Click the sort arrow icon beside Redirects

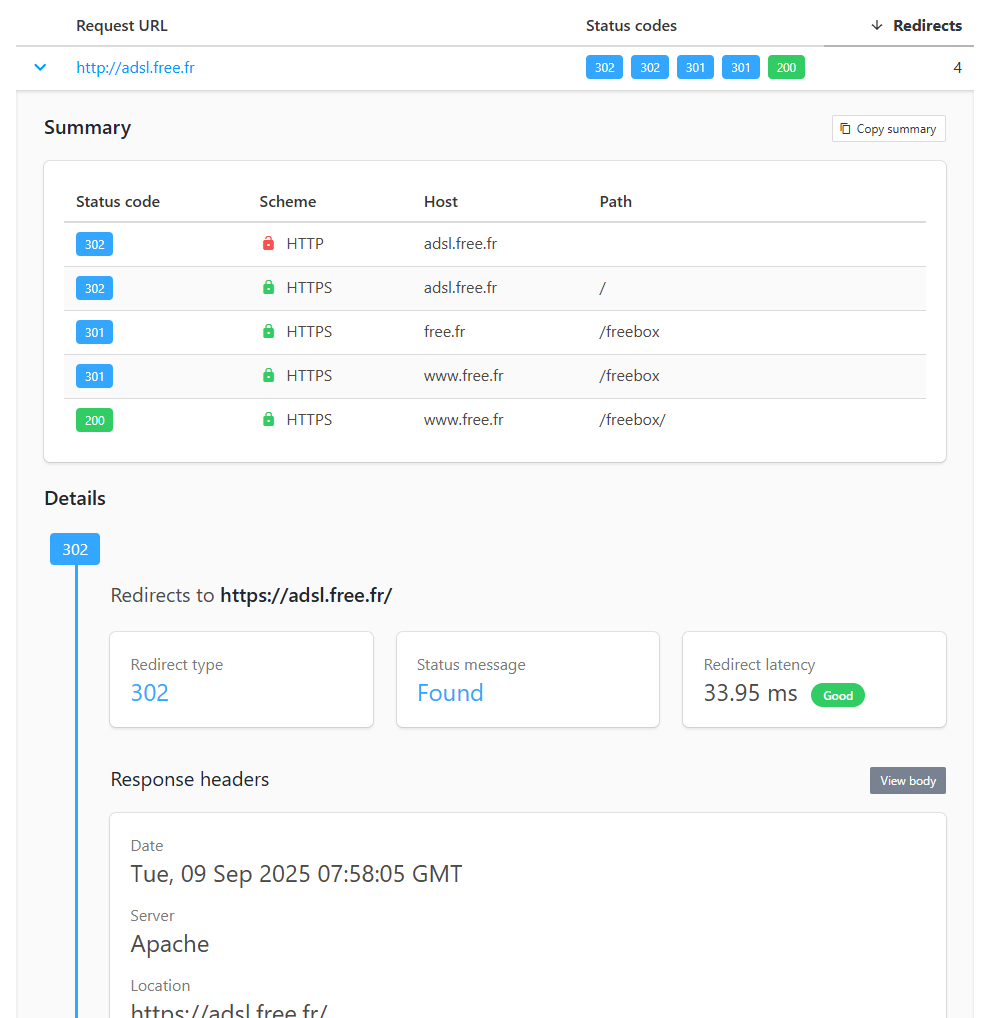click(x=877, y=25)
